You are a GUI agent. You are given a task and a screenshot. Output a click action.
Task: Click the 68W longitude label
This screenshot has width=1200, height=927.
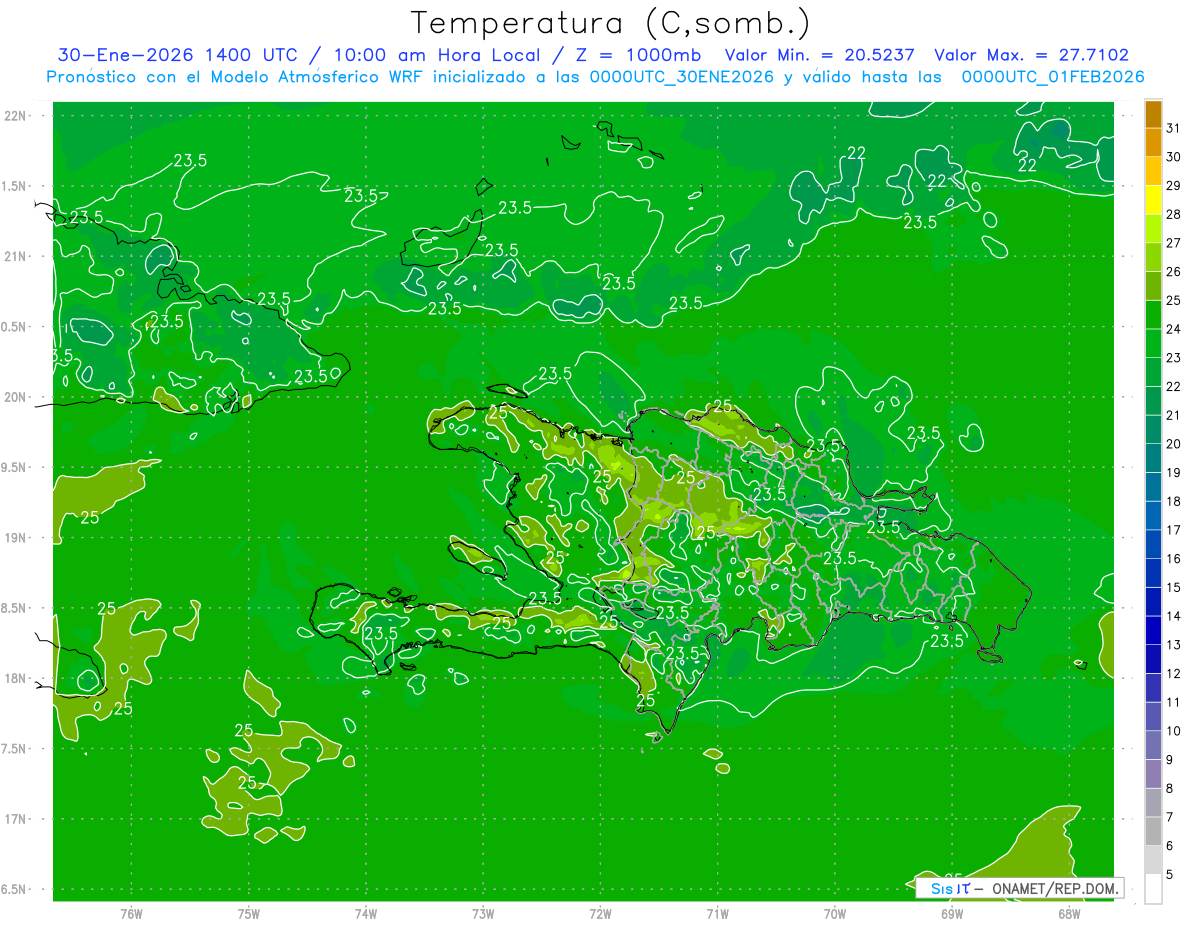pyautogui.click(x=1068, y=914)
